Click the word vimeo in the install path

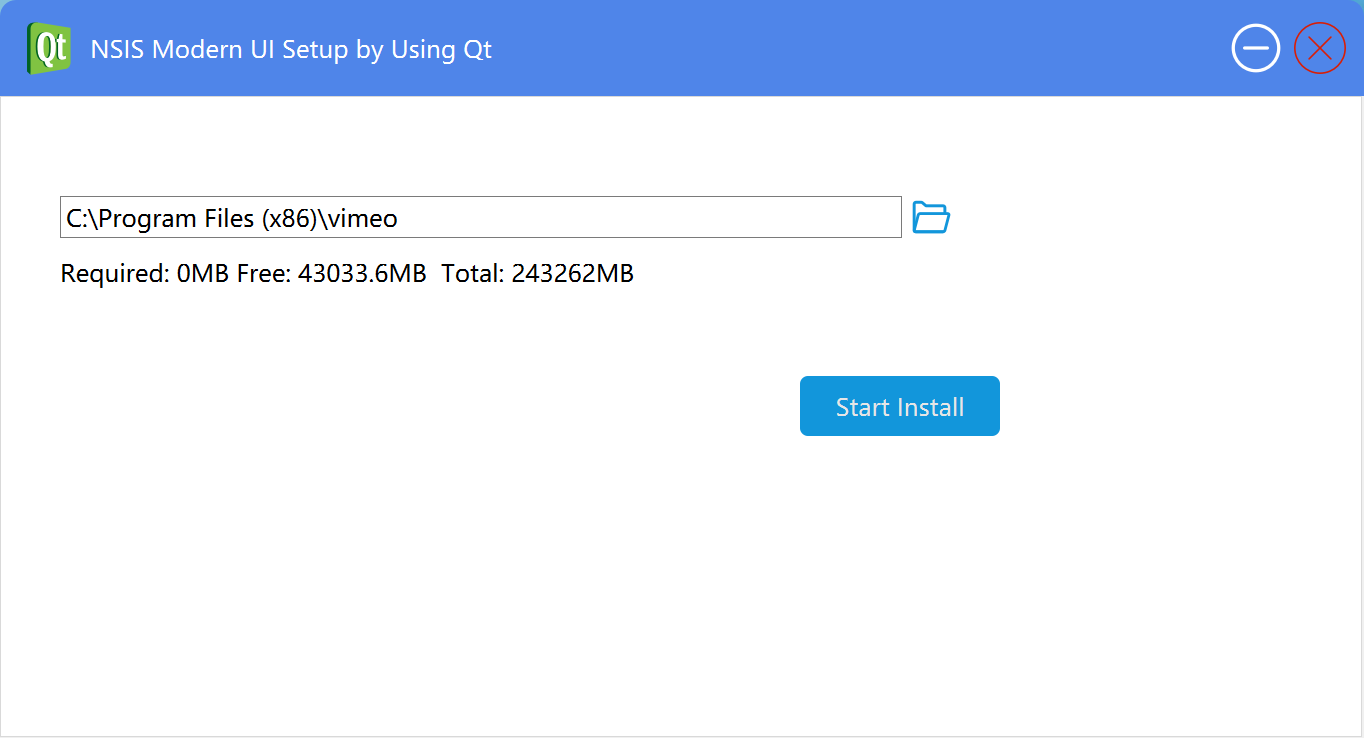pyautogui.click(x=363, y=218)
